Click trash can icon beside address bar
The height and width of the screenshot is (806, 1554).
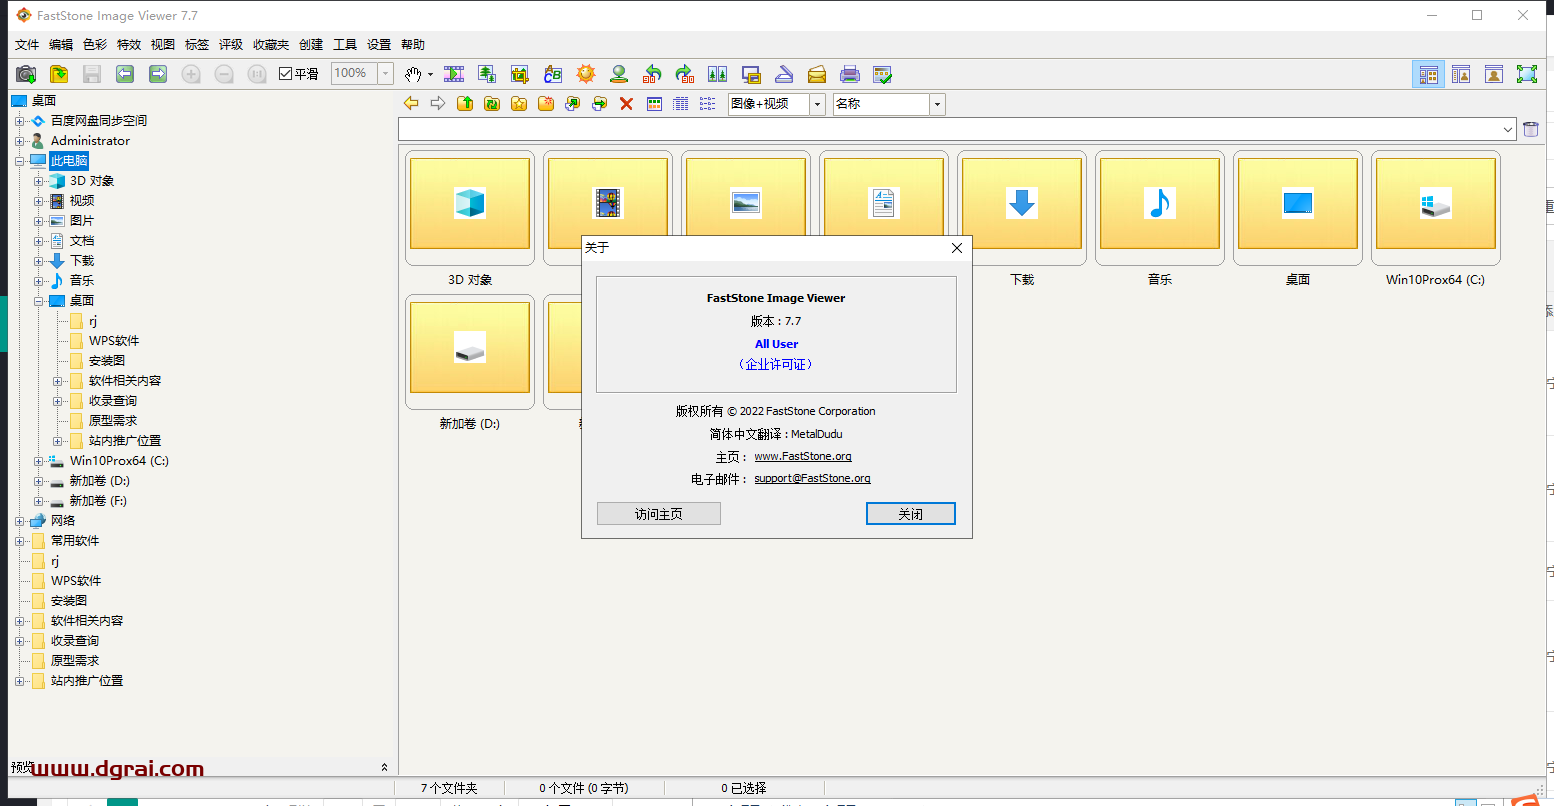point(1531,129)
